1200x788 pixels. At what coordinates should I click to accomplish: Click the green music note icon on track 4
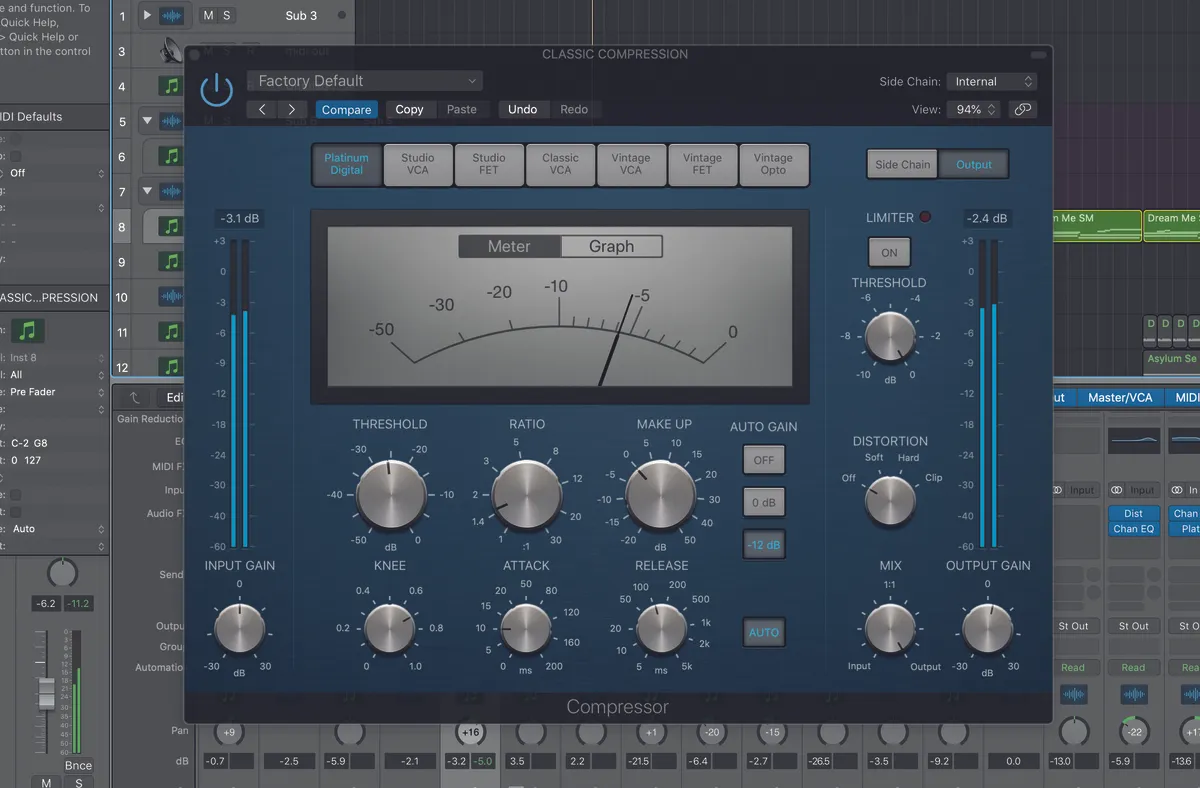172,86
